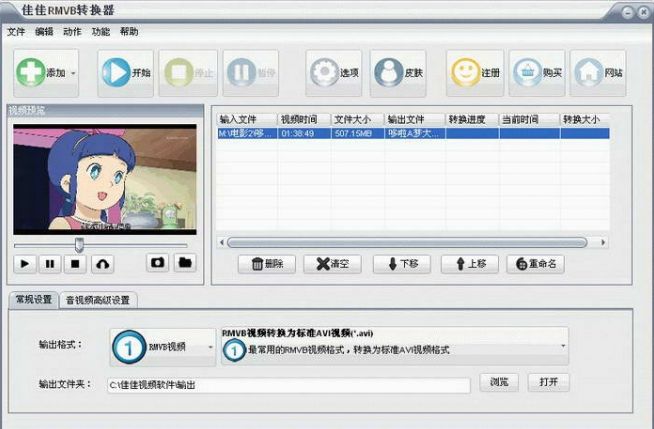Open the 帮助 menu
Viewport: 654px width, 429px height.
(129, 32)
